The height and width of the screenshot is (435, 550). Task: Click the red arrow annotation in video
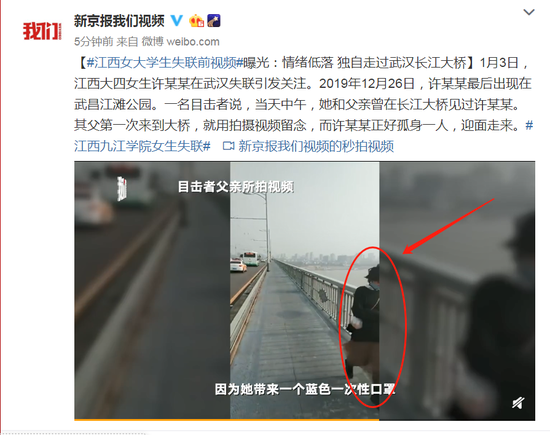pyautogui.click(x=448, y=226)
